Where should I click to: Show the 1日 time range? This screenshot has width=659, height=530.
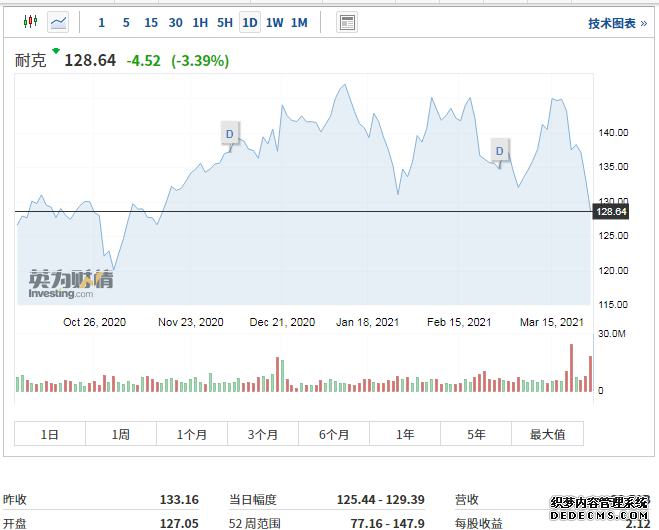click(x=50, y=434)
